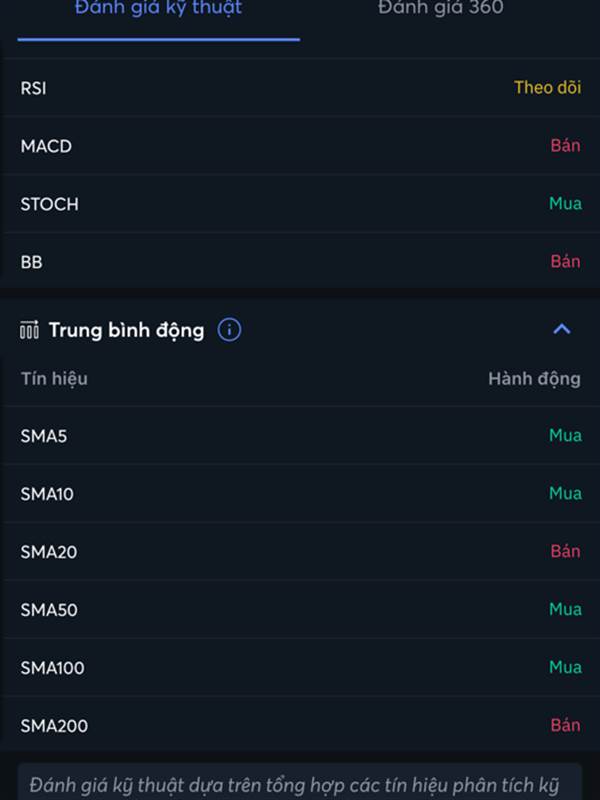Collapse the Trung bình động section
Screen dimensions: 600x800
[562, 329]
